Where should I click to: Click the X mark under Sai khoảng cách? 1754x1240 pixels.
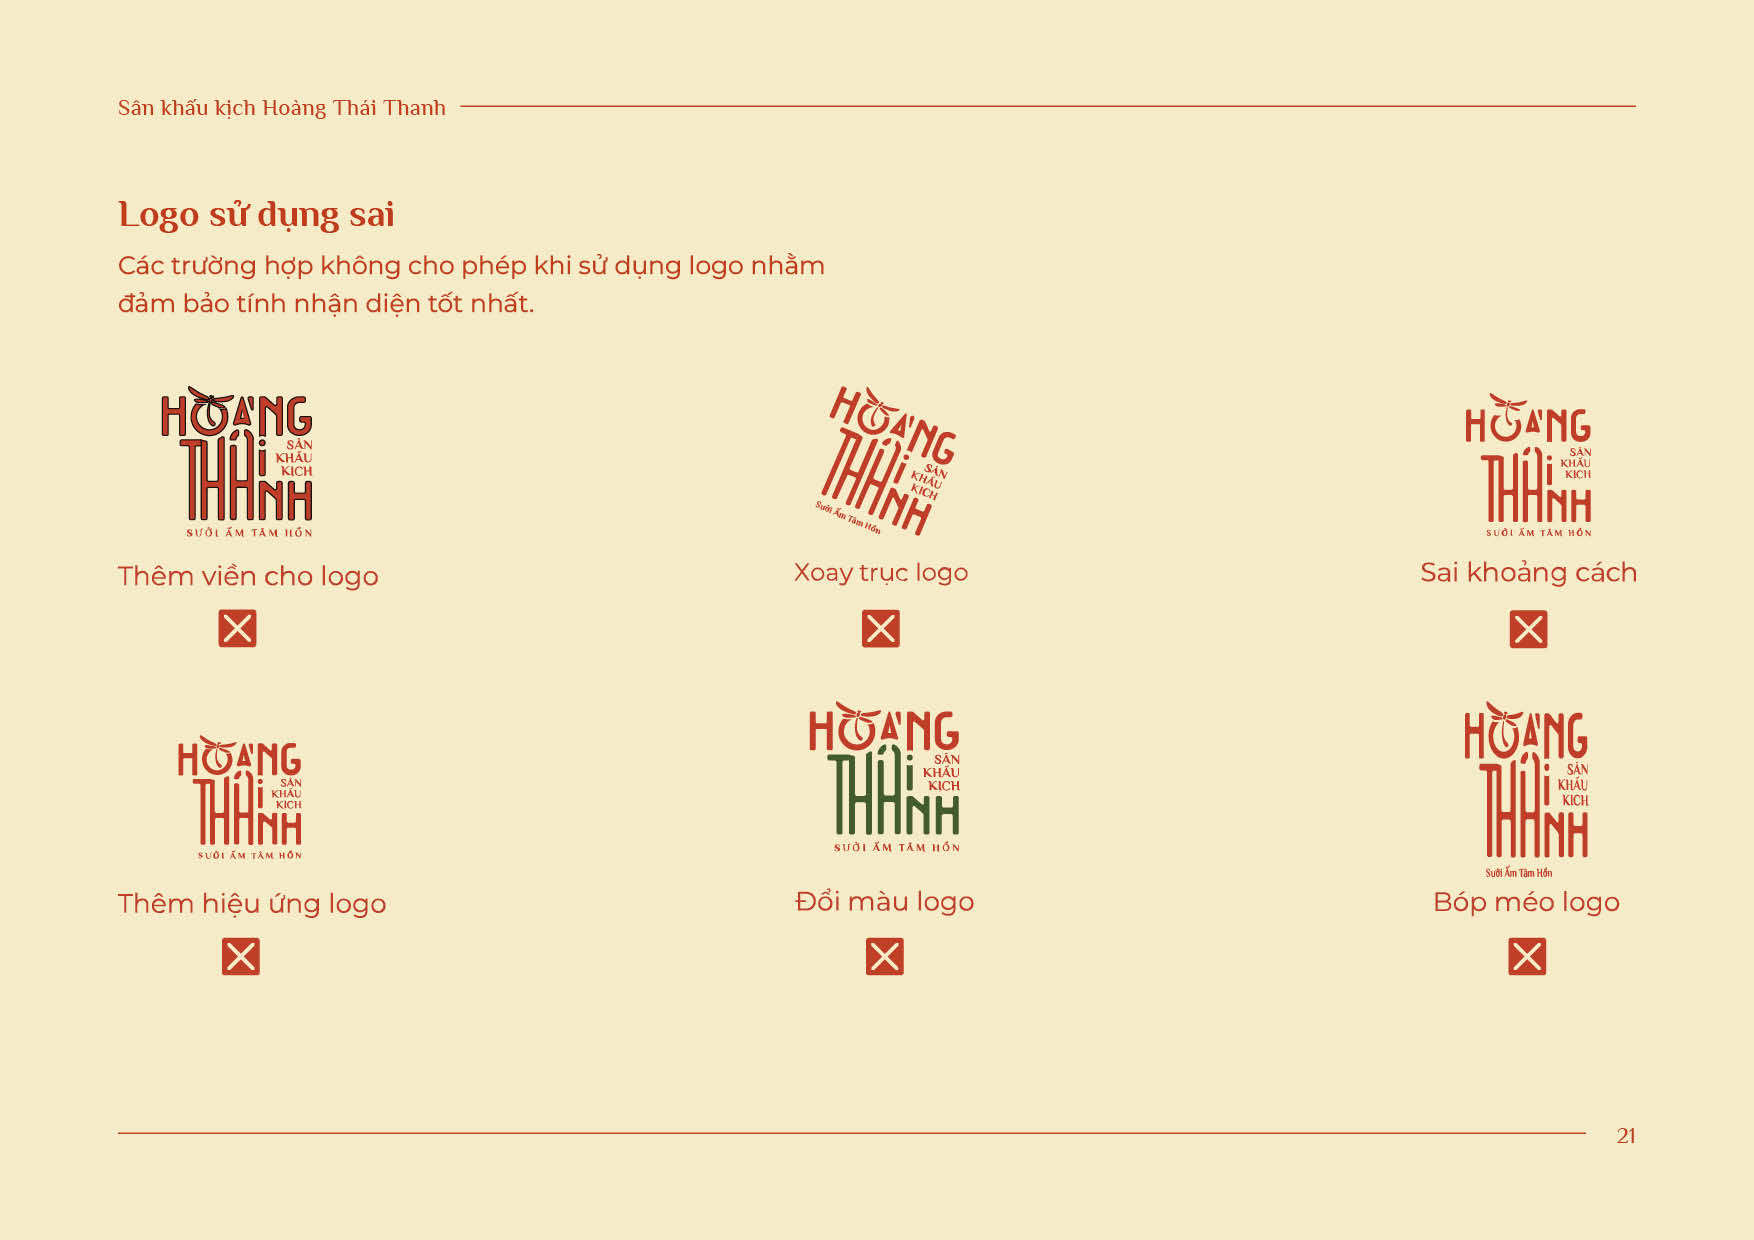pos(1528,630)
